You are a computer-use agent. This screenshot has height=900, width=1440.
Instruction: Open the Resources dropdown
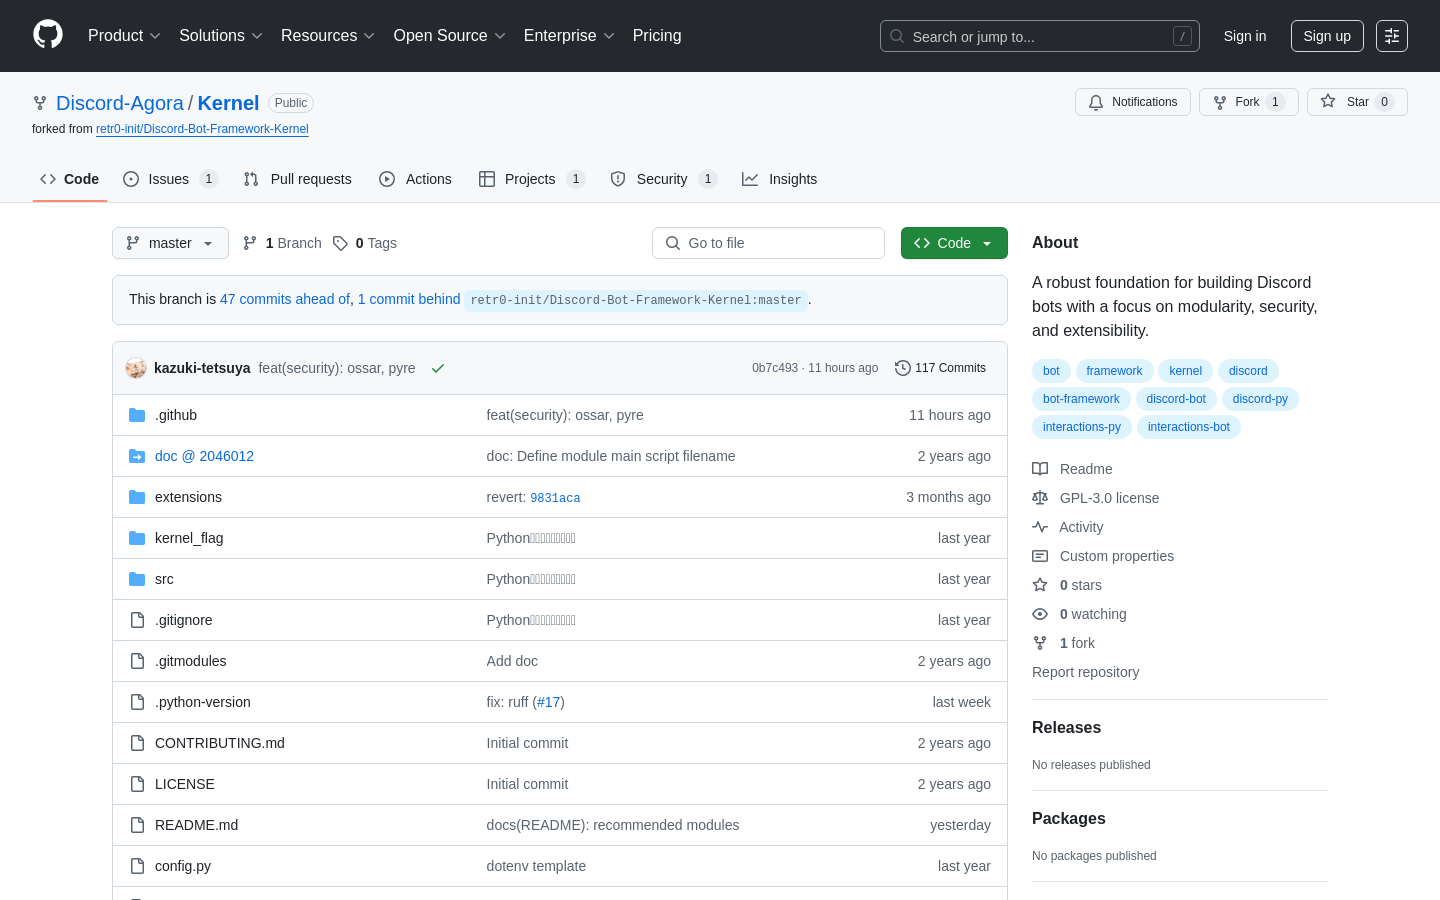coord(328,36)
